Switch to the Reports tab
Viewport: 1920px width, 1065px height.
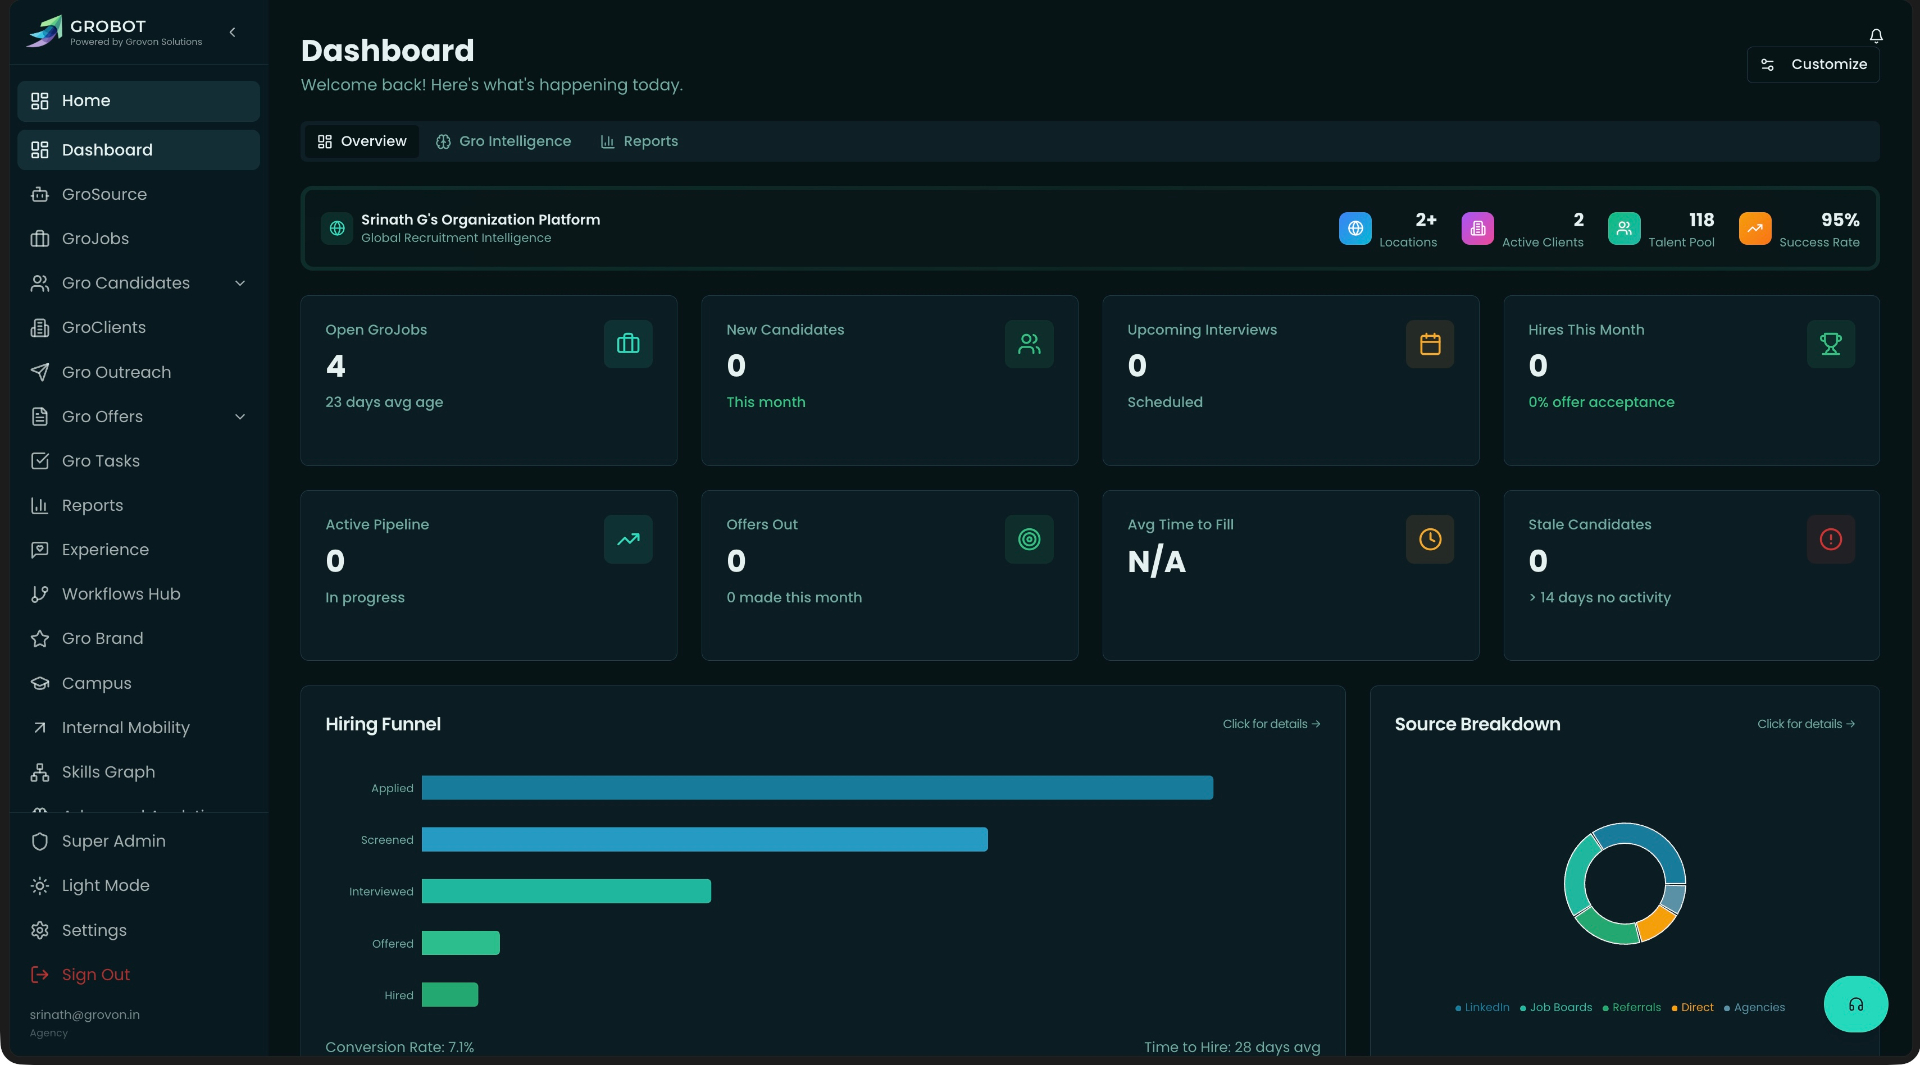(x=639, y=141)
